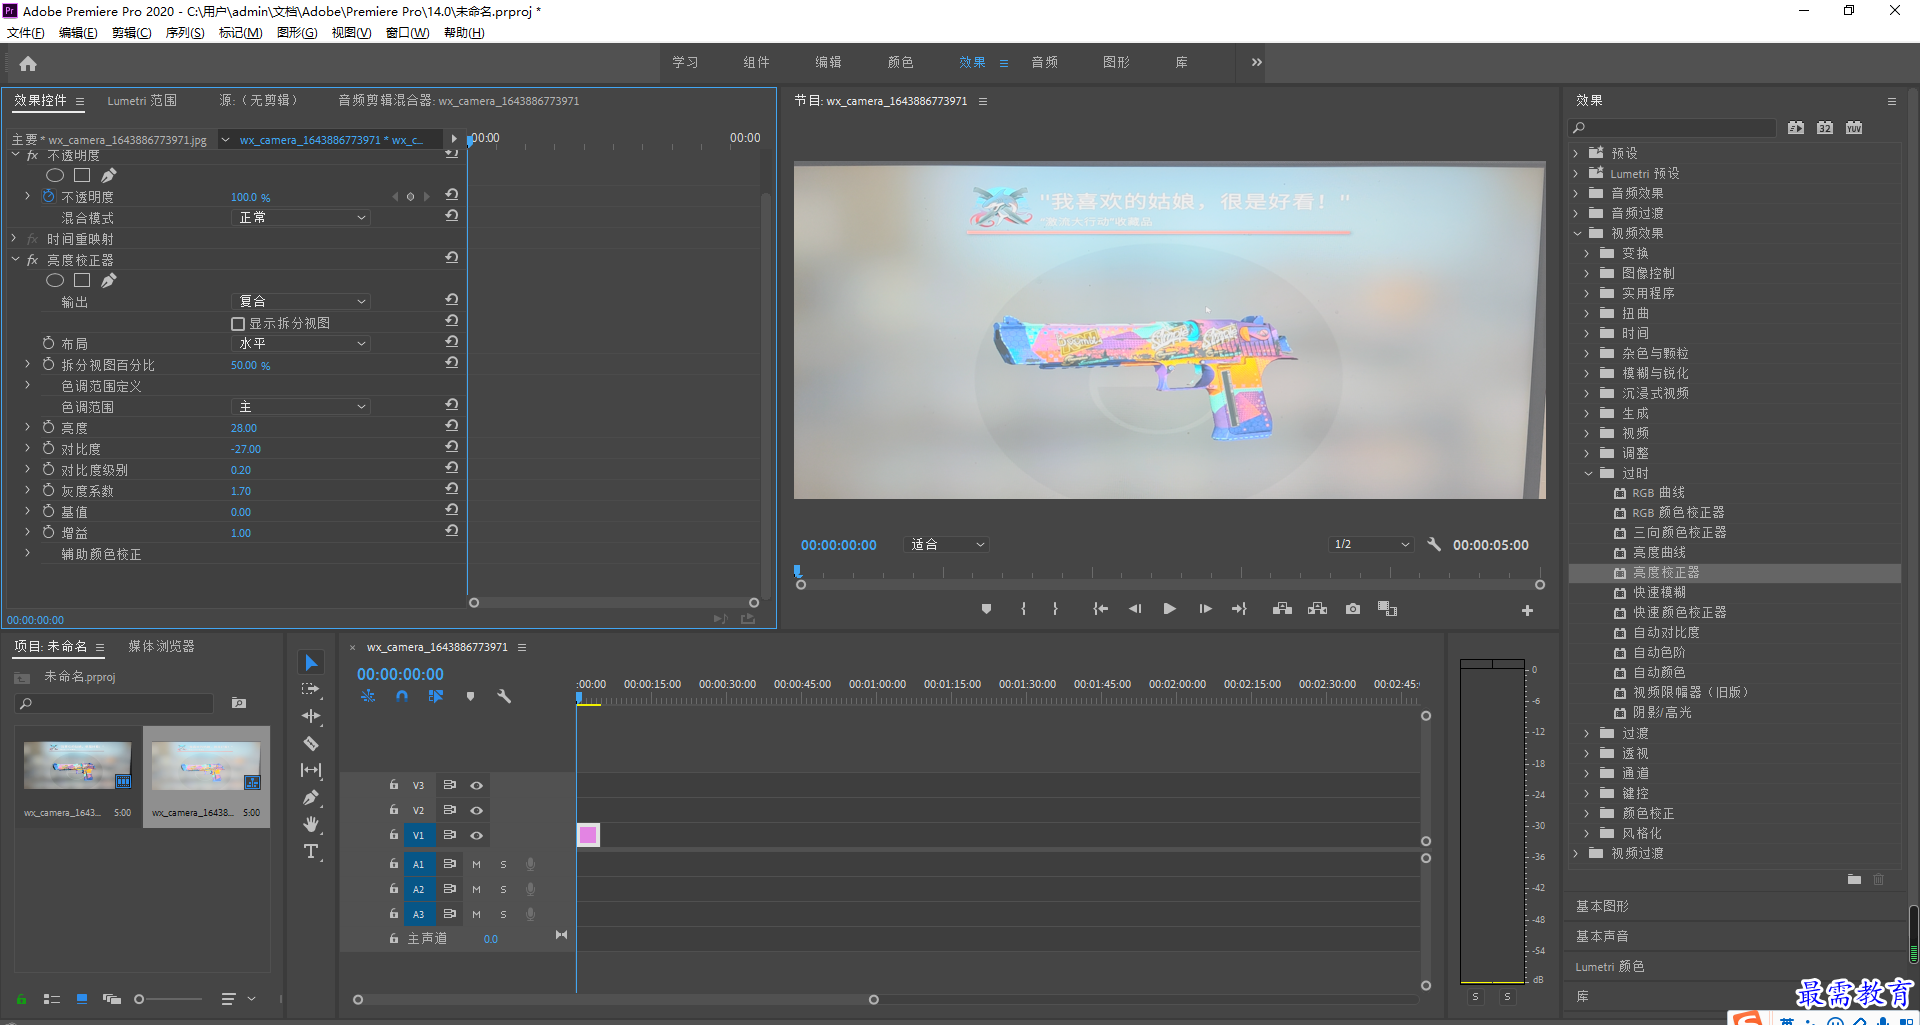This screenshot has height=1025, width=1920.
Task: Toggle V1 track output eye
Action: point(477,835)
